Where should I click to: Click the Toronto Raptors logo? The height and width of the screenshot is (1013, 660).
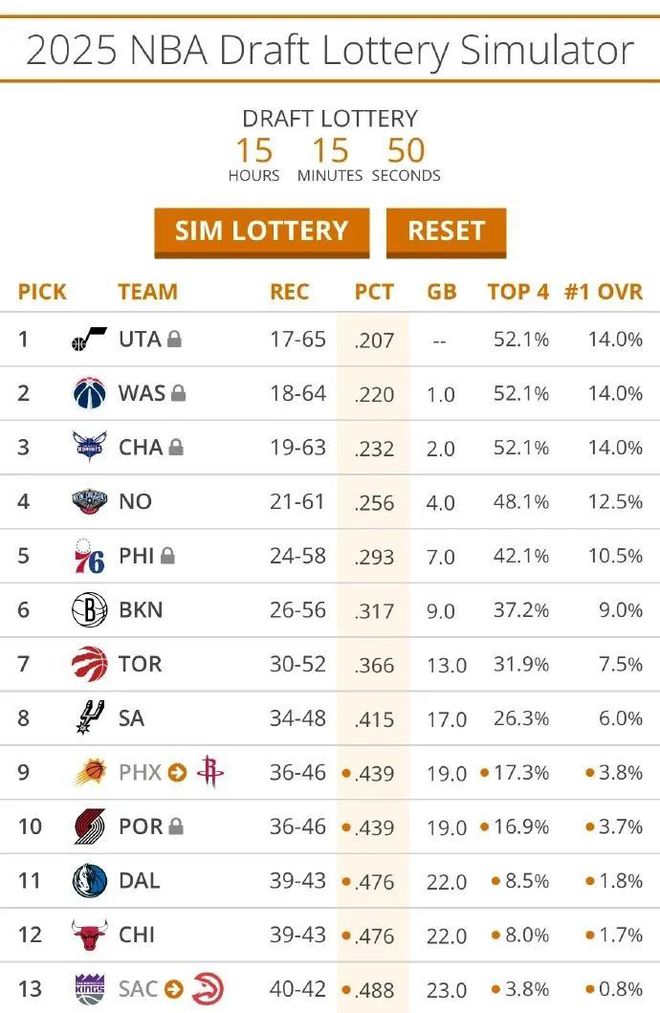coord(89,664)
